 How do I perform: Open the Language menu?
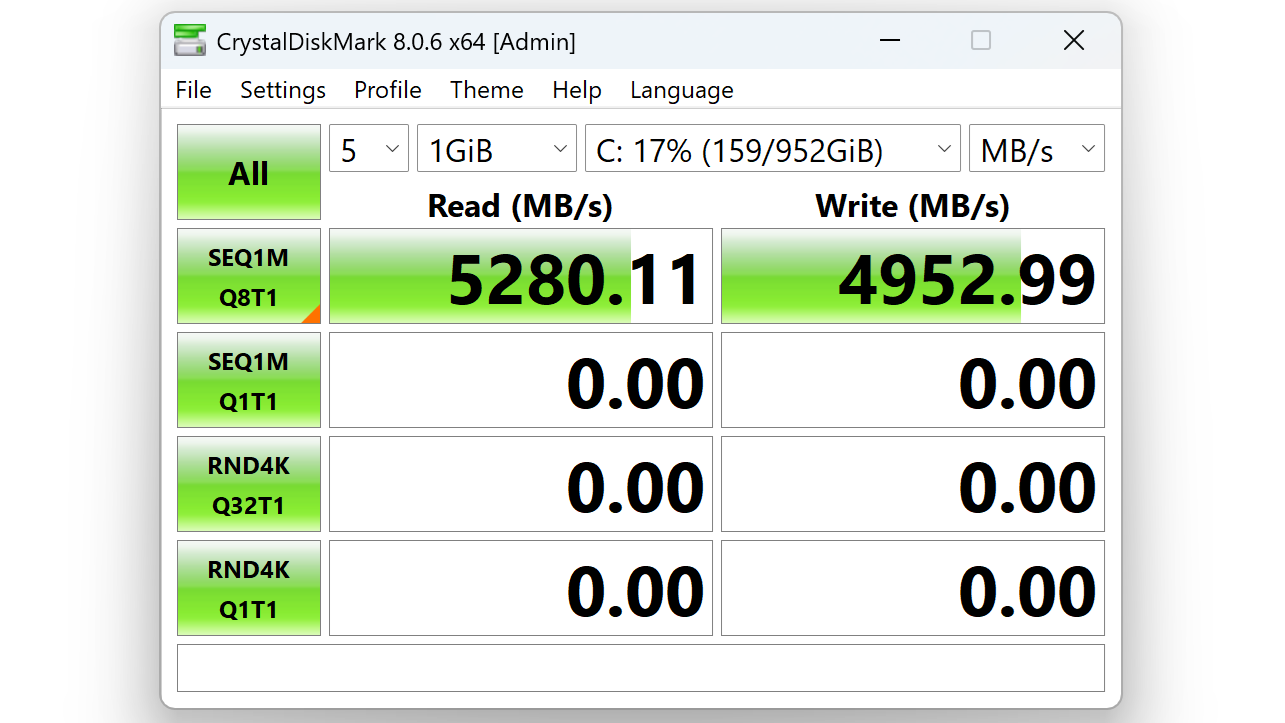point(682,90)
